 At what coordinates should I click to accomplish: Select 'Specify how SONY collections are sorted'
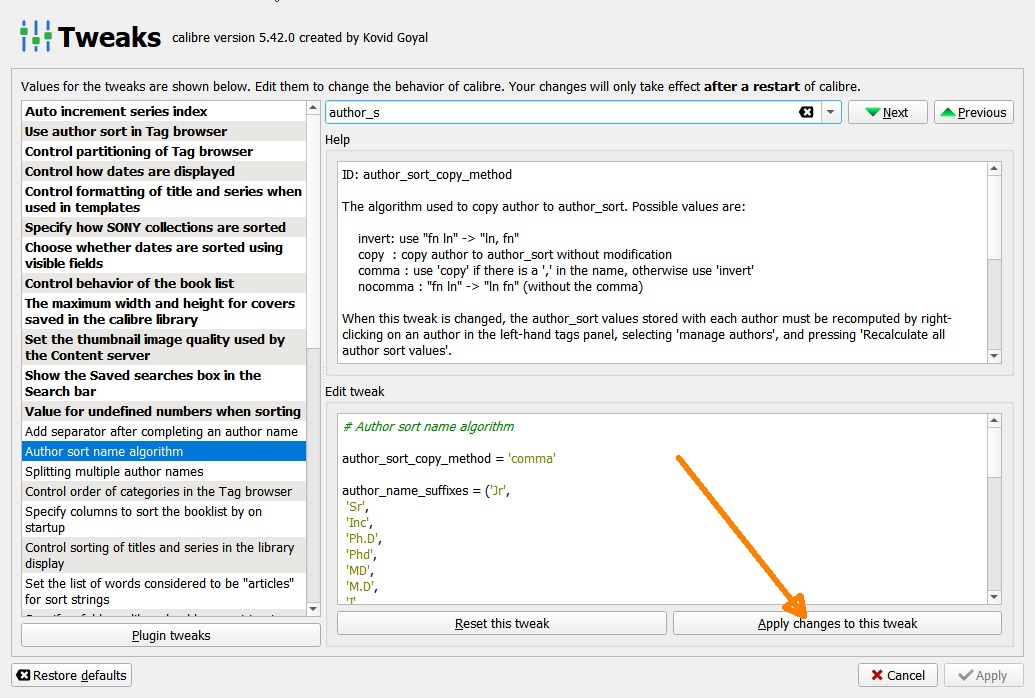[x=164, y=227]
